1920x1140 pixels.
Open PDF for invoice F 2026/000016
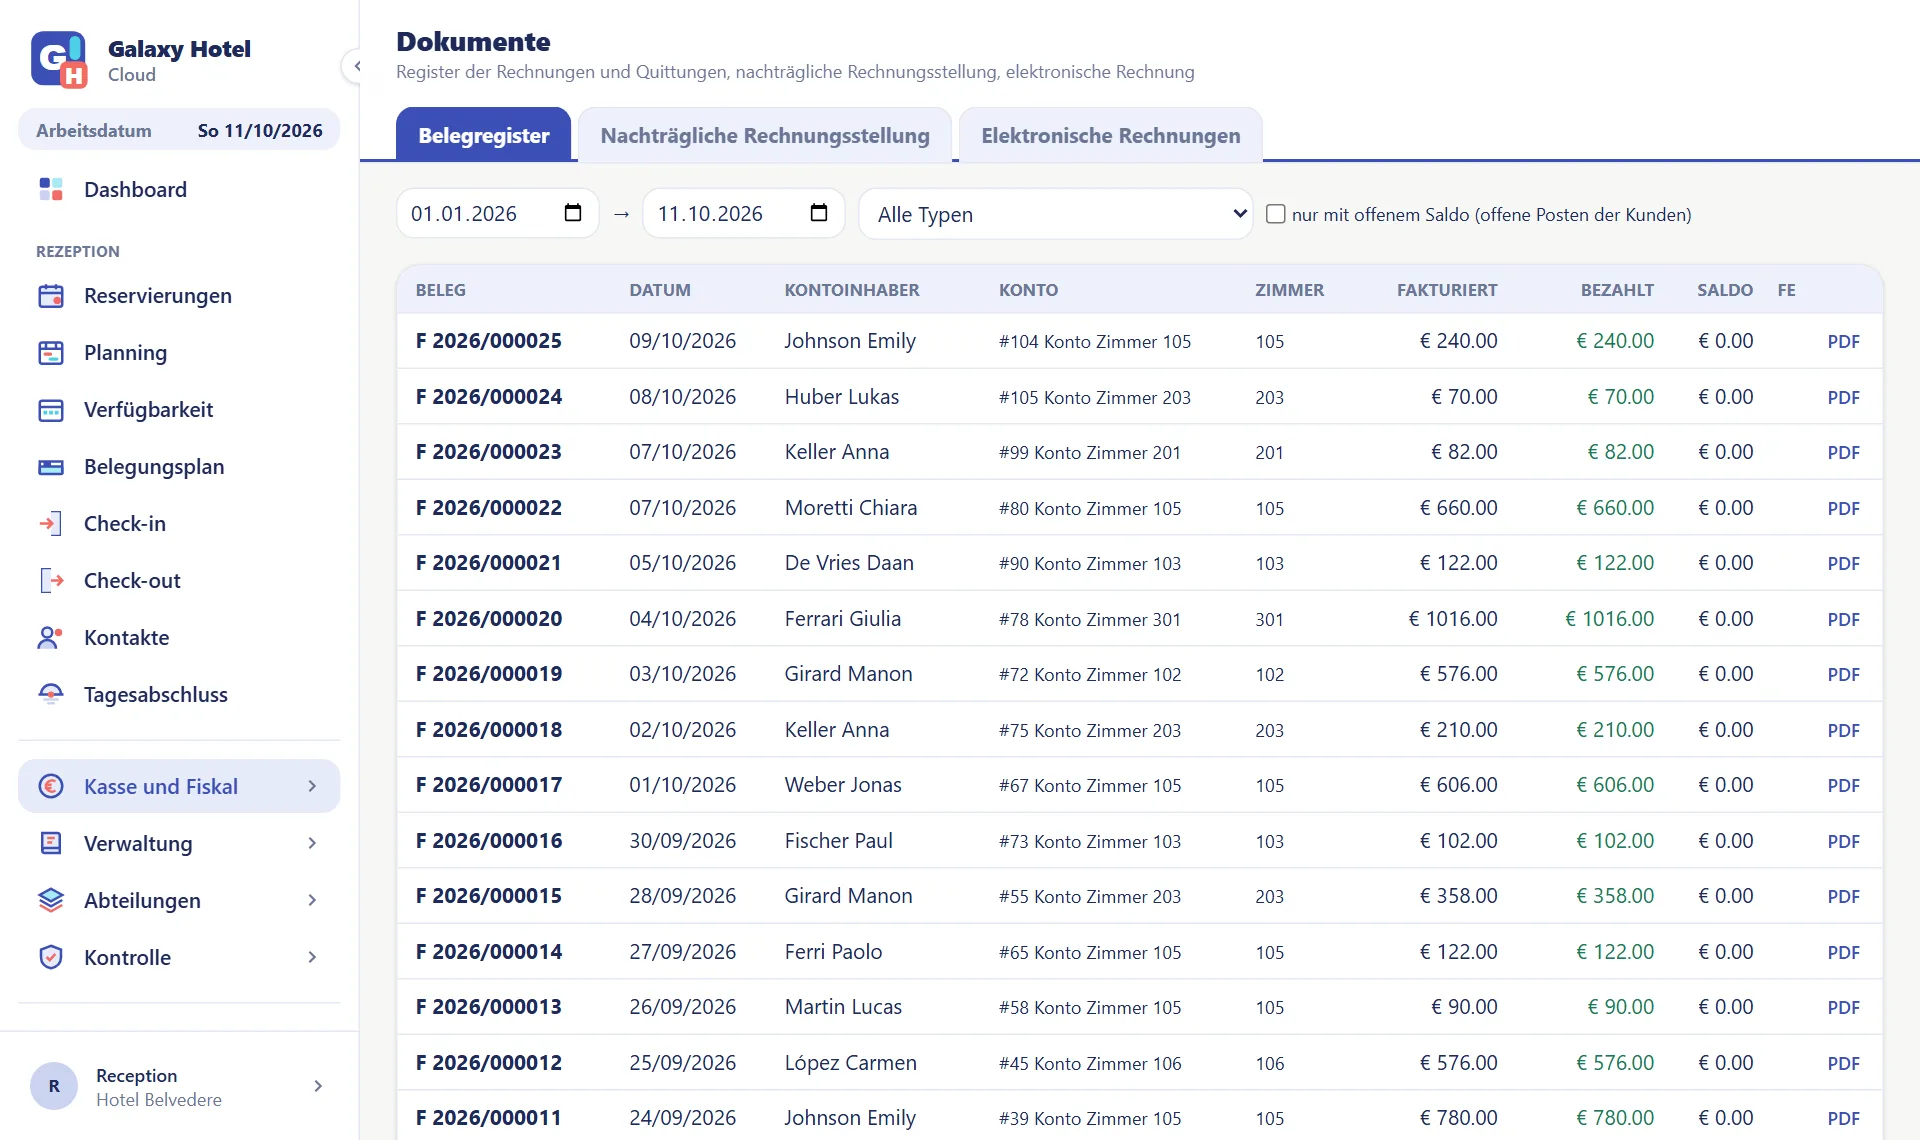click(1843, 842)
